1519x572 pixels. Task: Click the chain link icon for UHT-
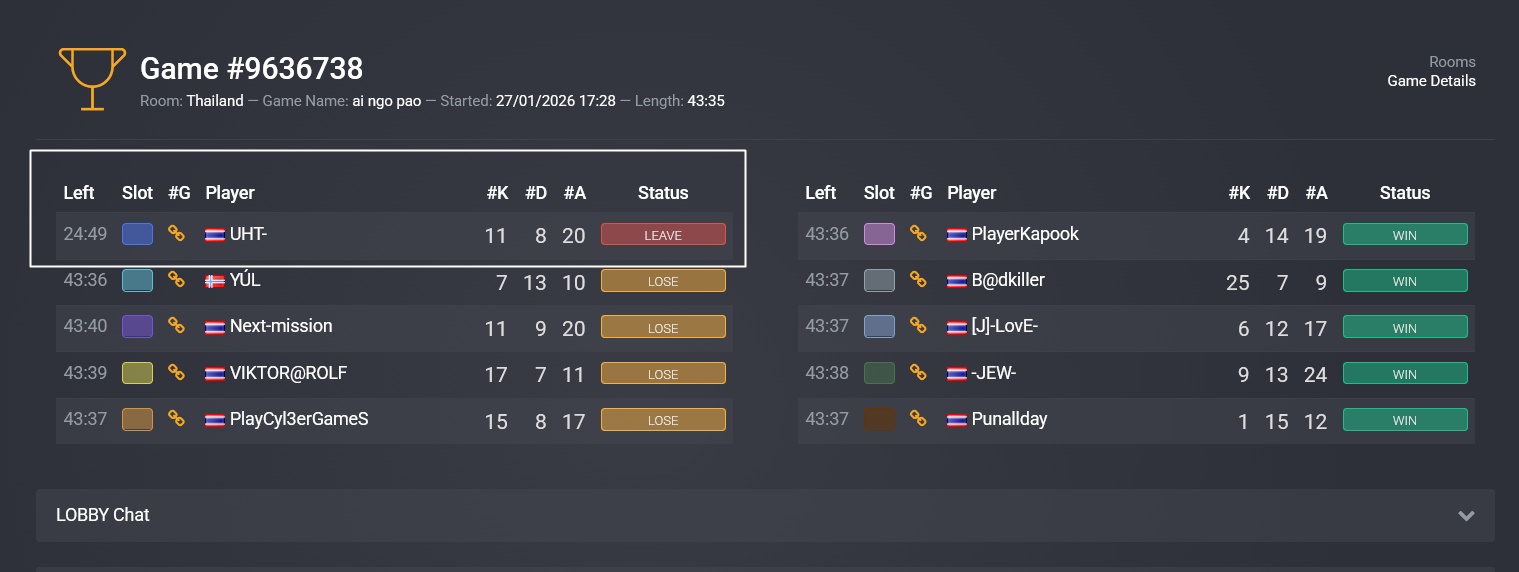[x=176, y=233]
